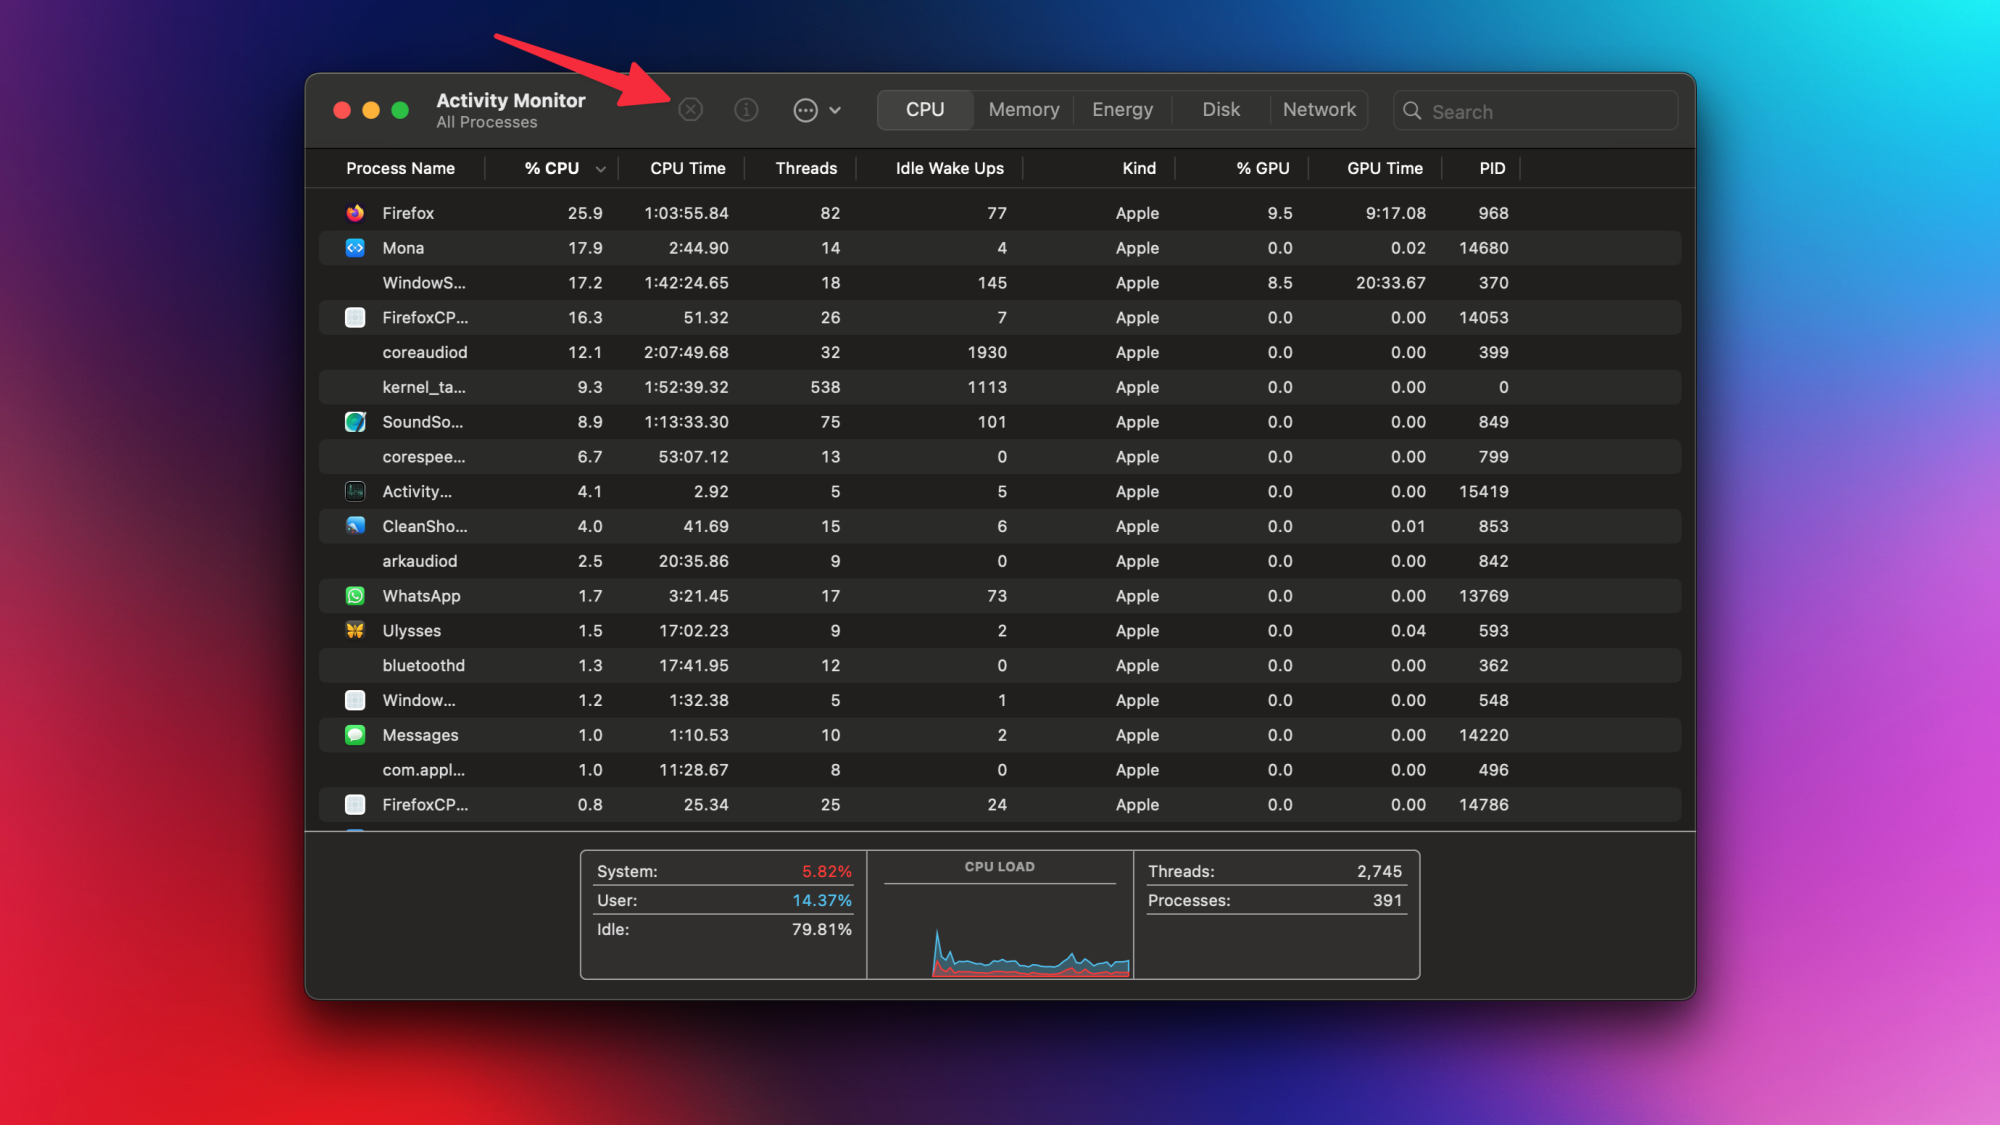
Task: Select the corespee... process row
Action: tap(1000, 457)
